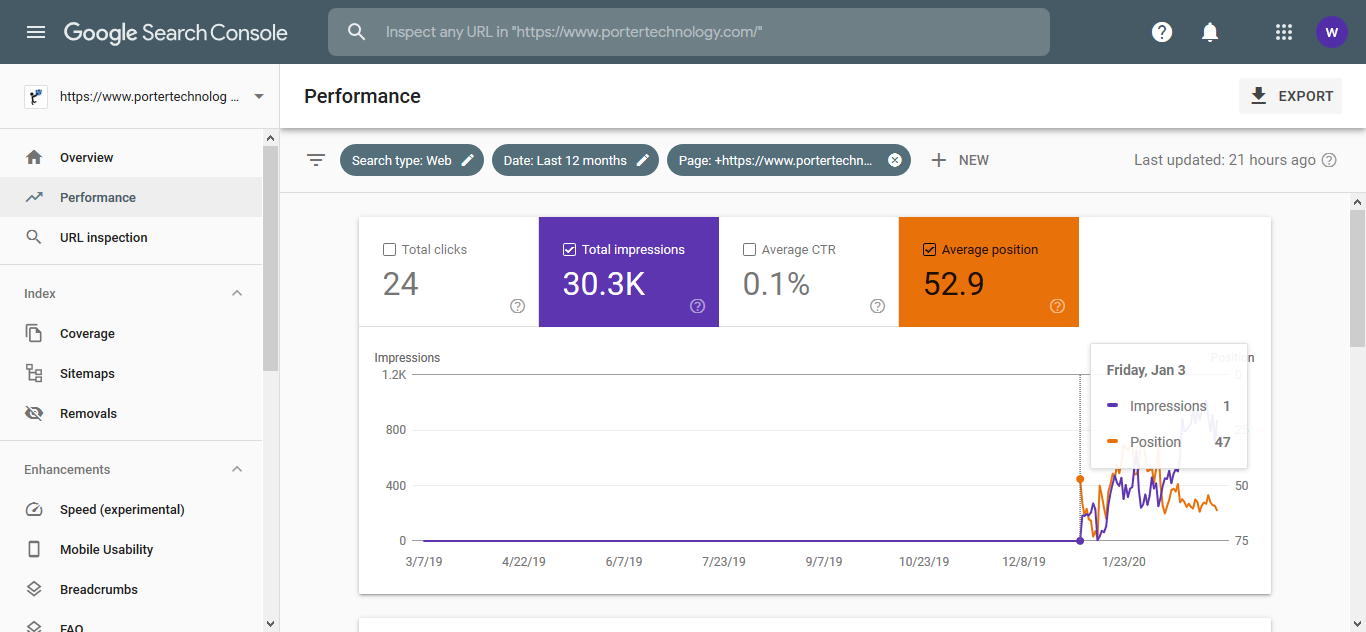
Task: Uncheck the Average position checkbox
Action: point(930,250)
